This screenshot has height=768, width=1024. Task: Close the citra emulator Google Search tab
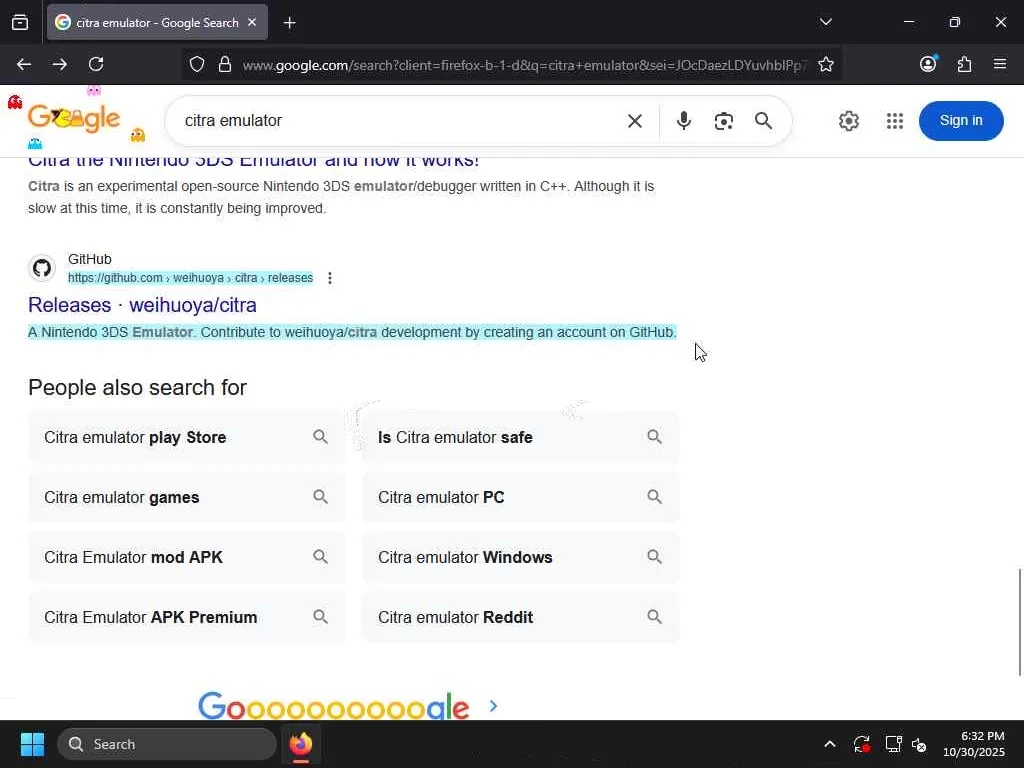[x=252, y=22]
